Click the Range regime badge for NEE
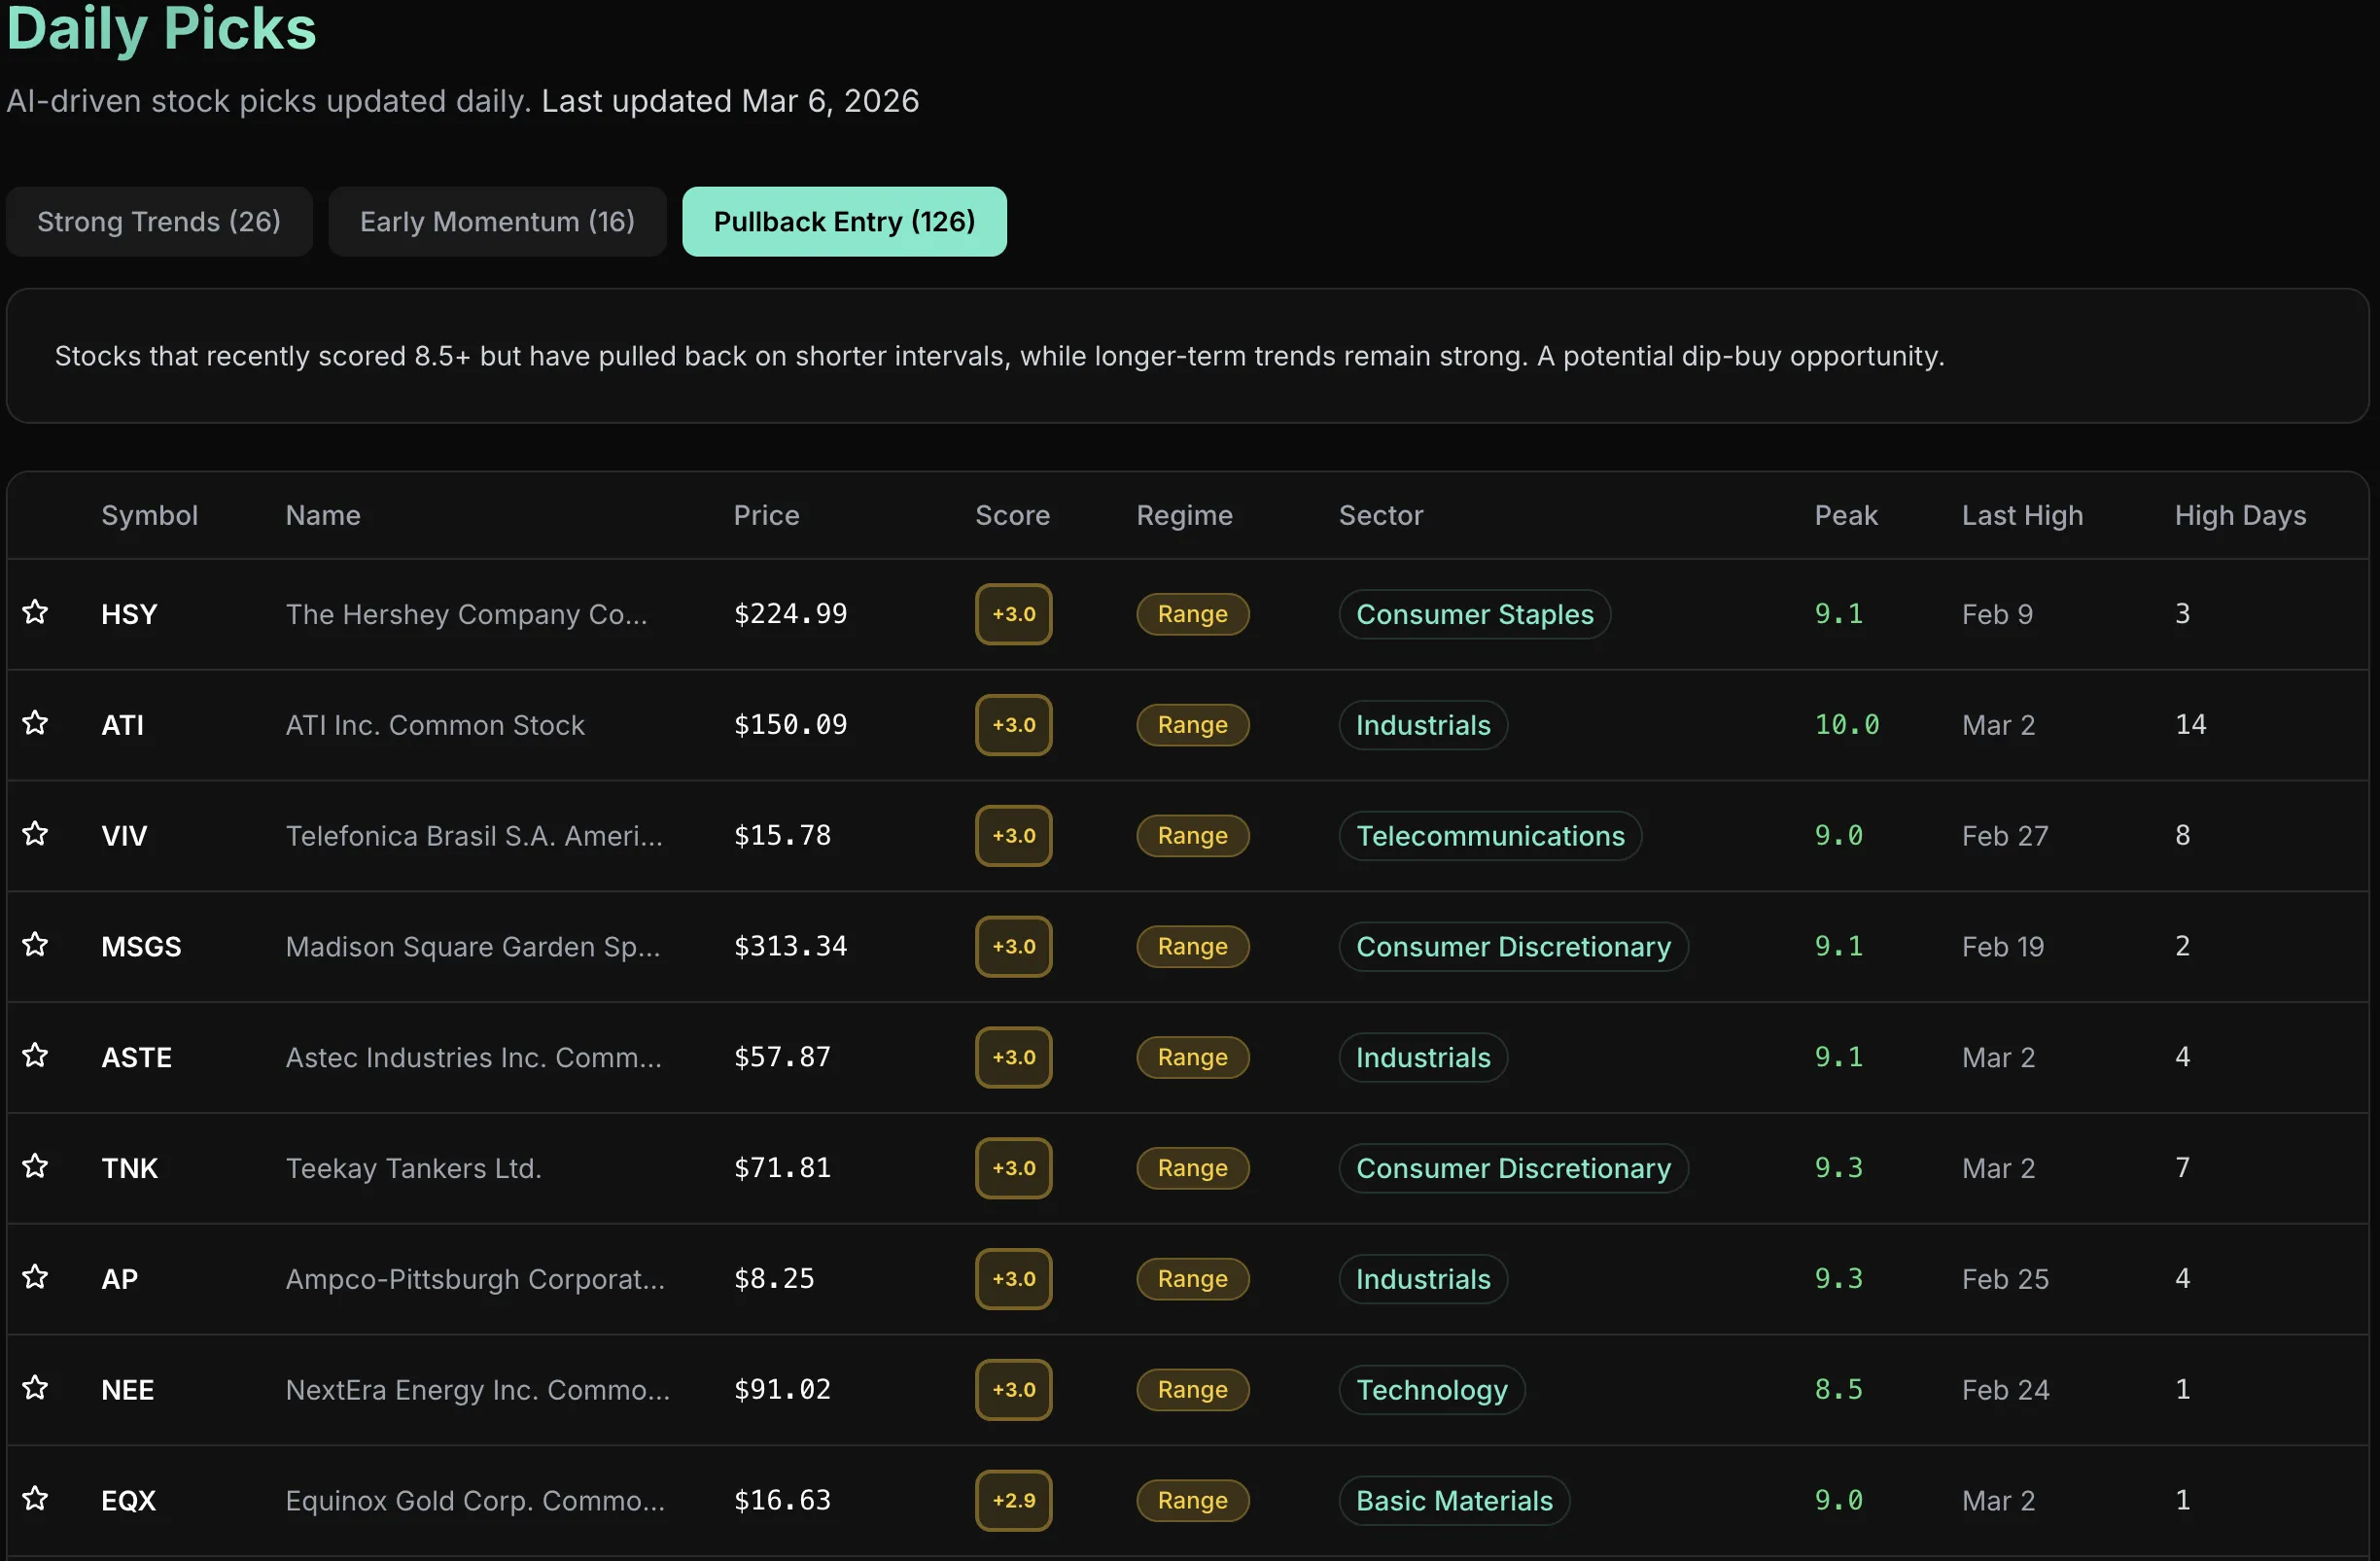2380x1561 pixels. pyautogui.click(x=1193, y=1390)
